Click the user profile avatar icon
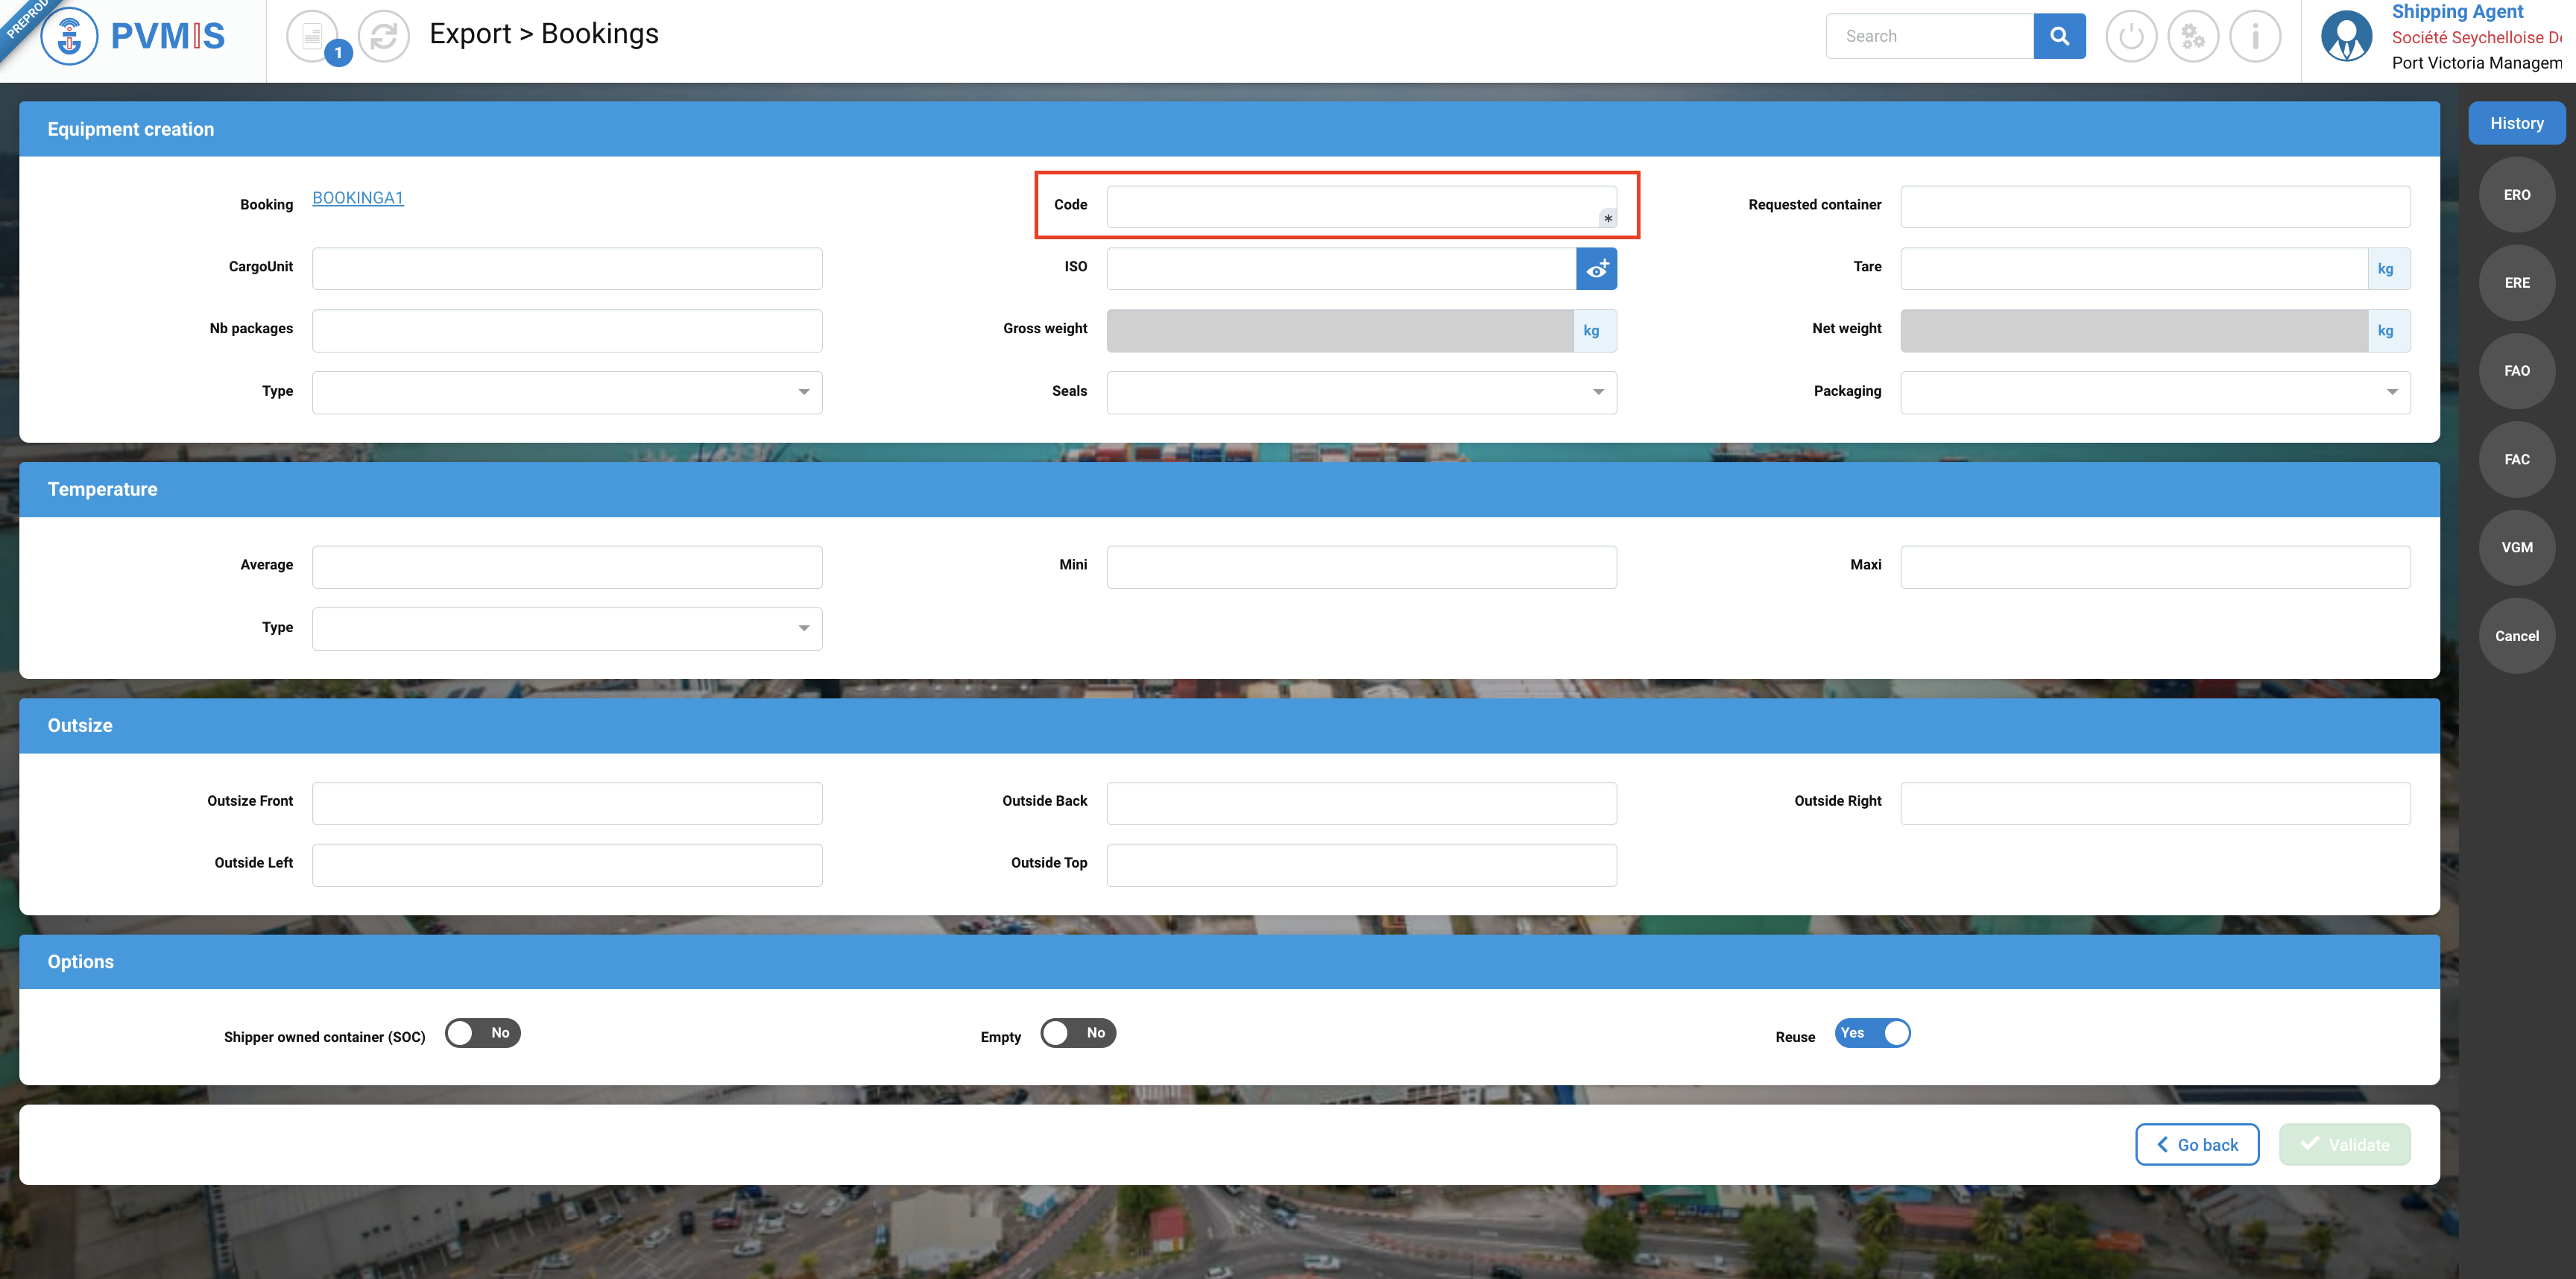The height and width of the screenshot is (1279, 2576). [x=2346, y=37]
